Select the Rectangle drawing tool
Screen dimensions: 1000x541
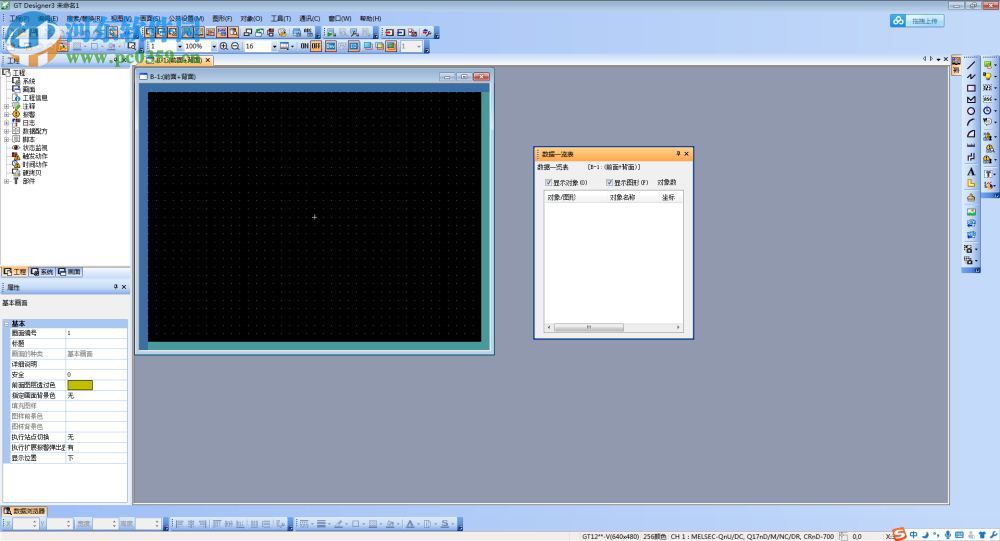971,88
